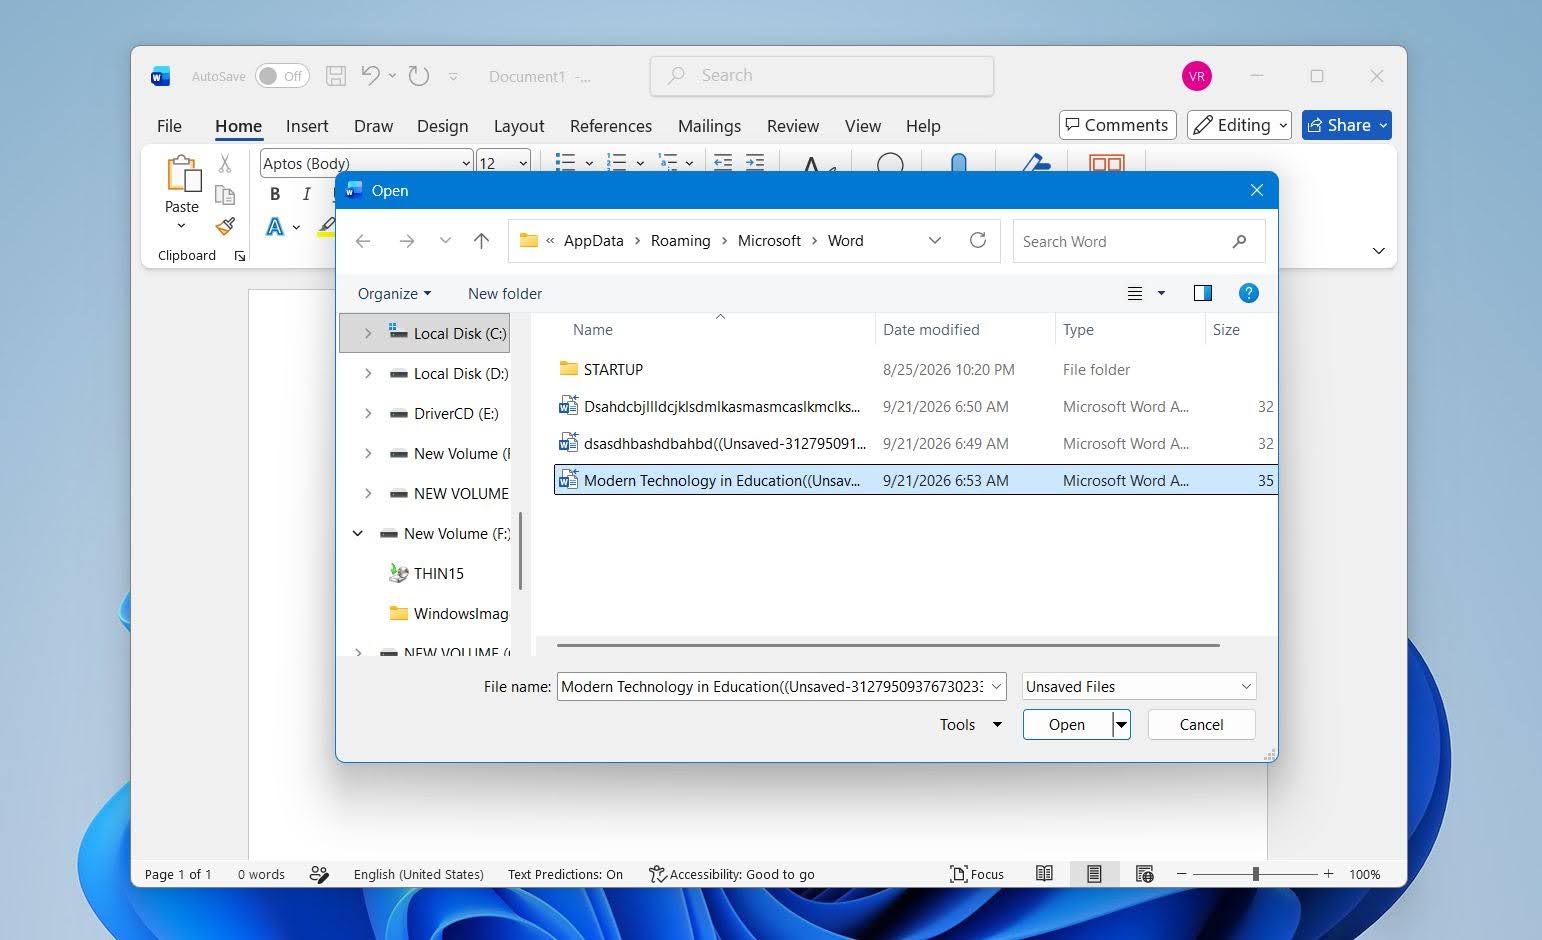Click the zoom slider handle in status bar

pos(1255,874)
